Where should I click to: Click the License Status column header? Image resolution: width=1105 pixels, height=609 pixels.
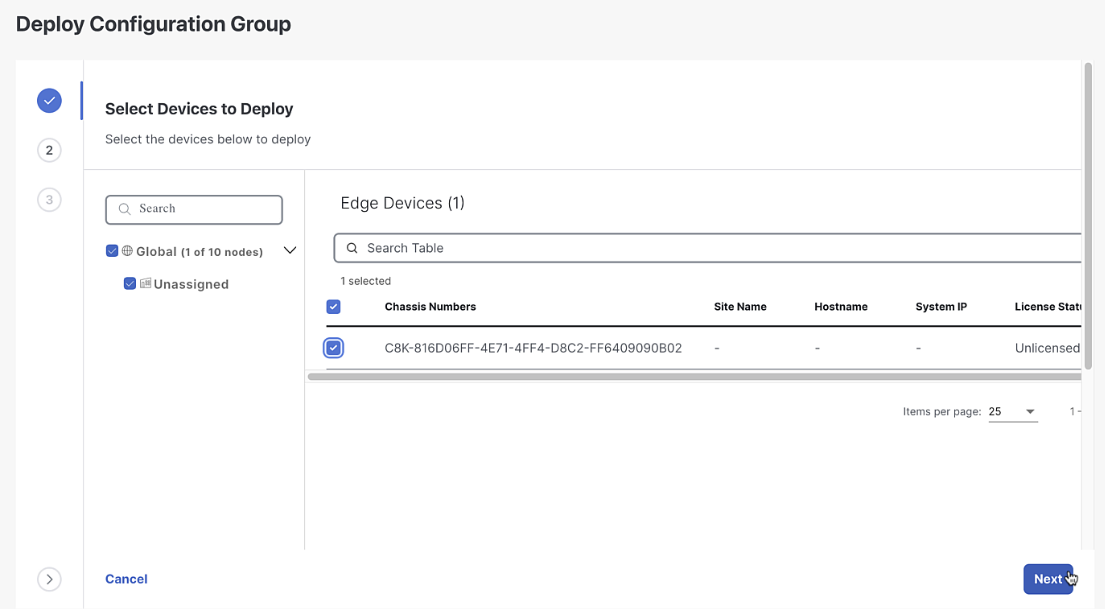point(1048,307)
